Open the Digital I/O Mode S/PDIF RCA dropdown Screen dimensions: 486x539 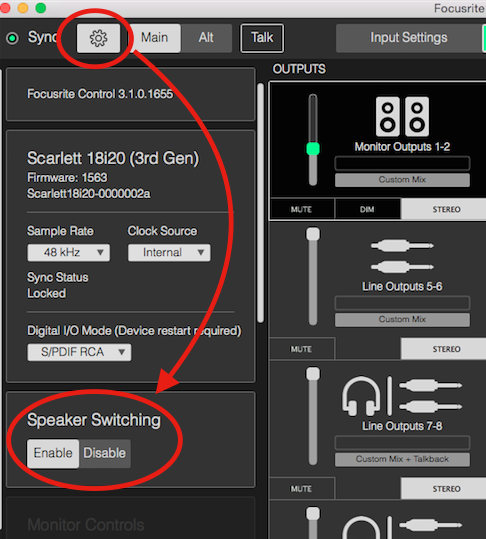[79, 352]
